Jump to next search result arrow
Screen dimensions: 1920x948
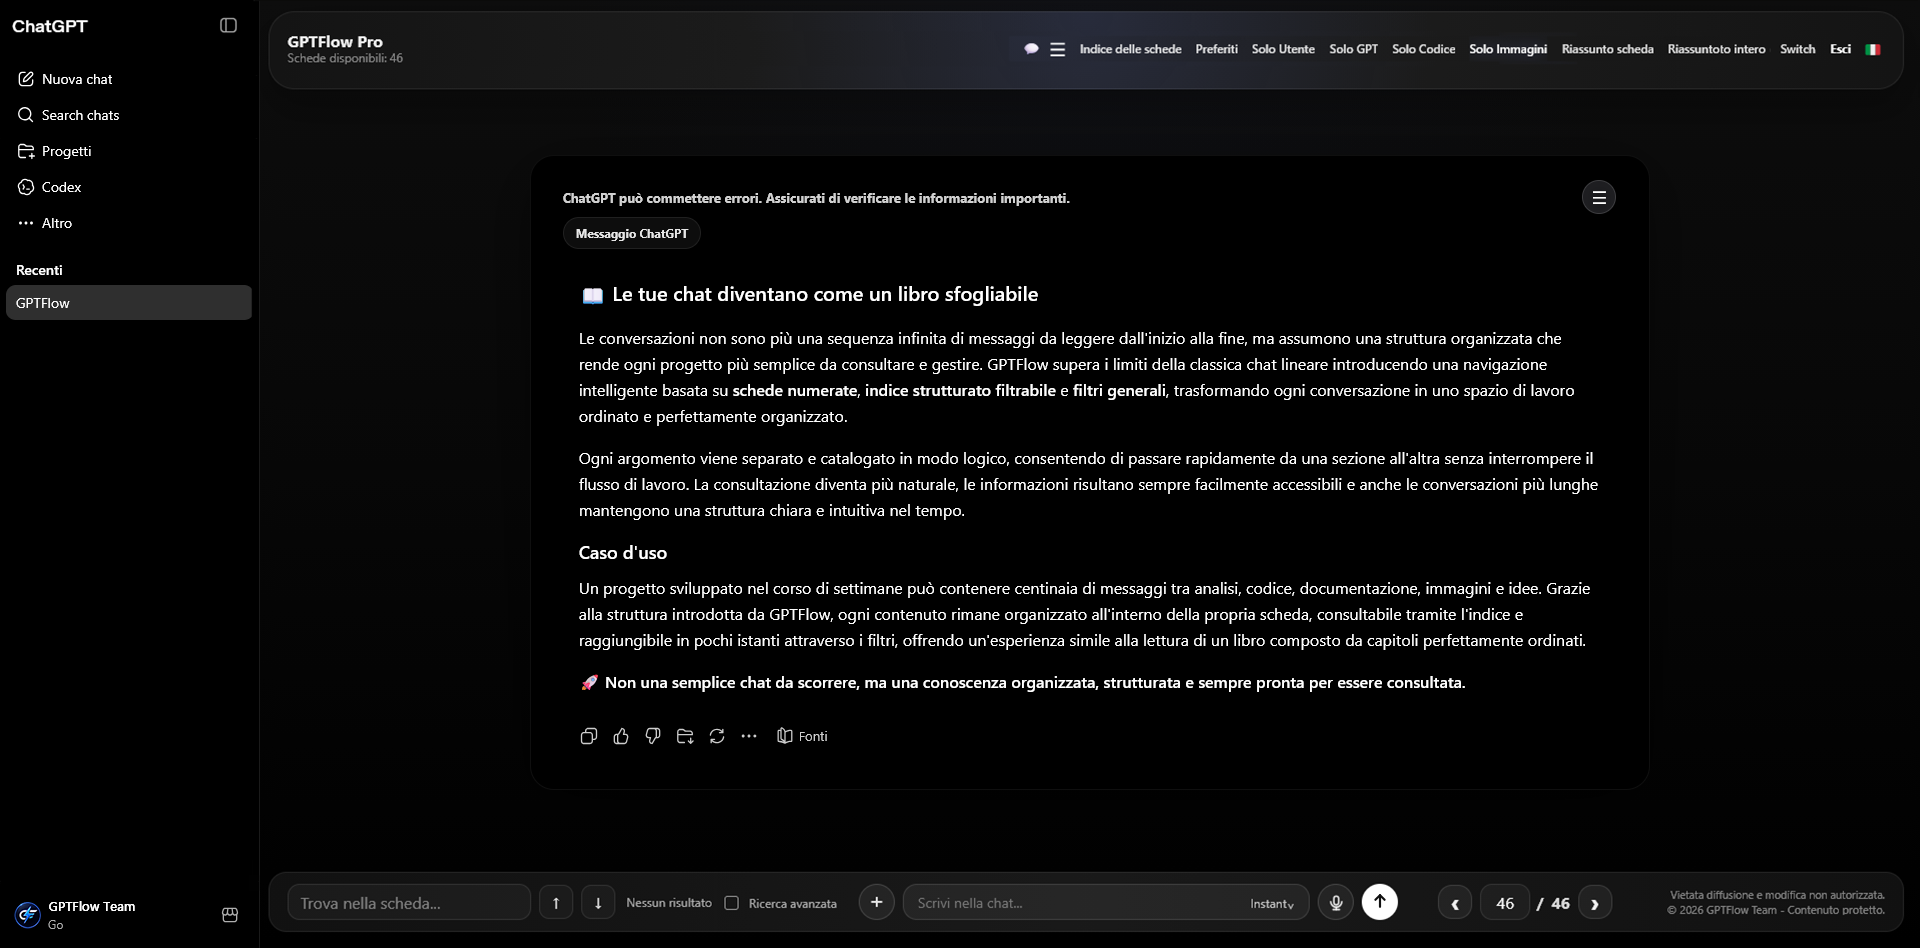tap(598, 903)
